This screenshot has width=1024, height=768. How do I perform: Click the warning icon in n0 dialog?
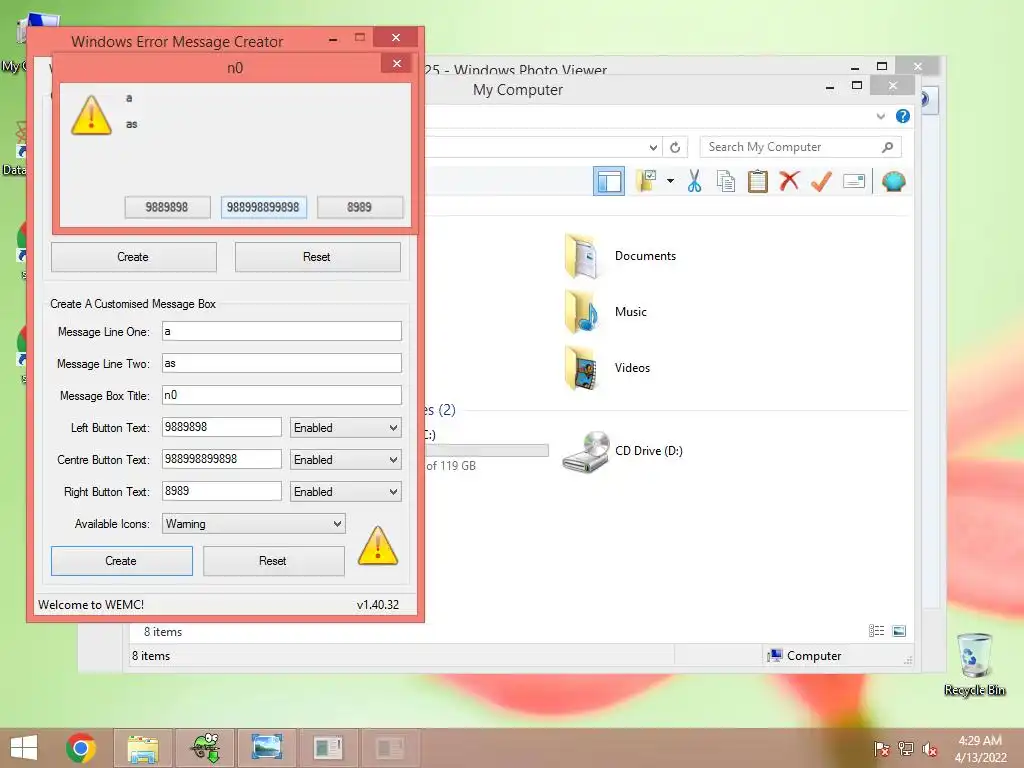point(91,116)
